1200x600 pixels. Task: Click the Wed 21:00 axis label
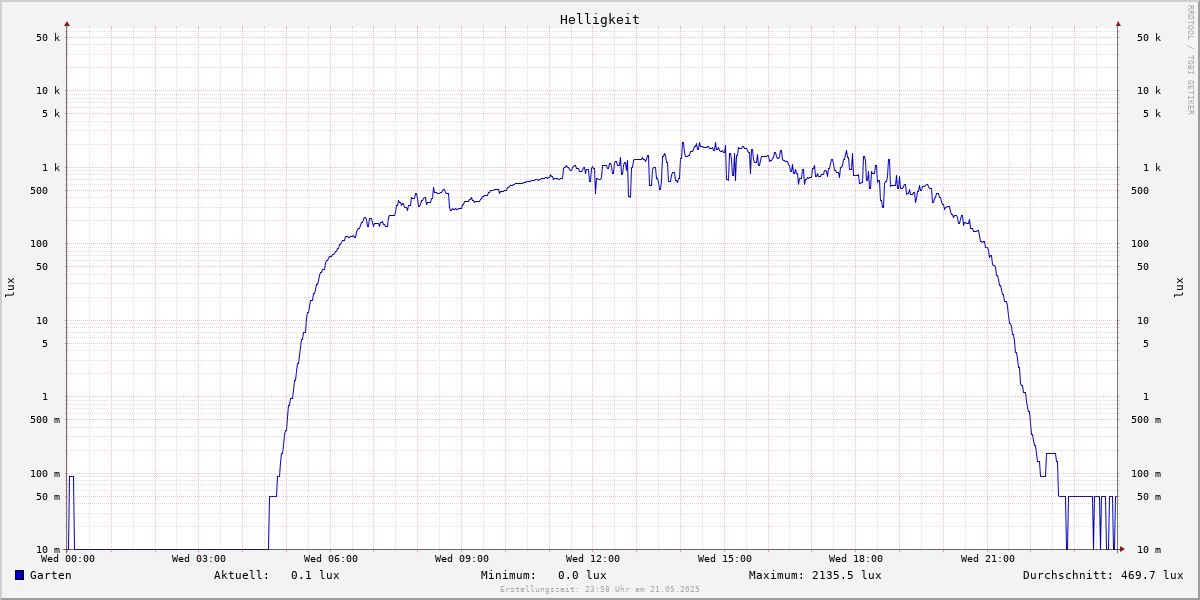(x=988, y=559)
